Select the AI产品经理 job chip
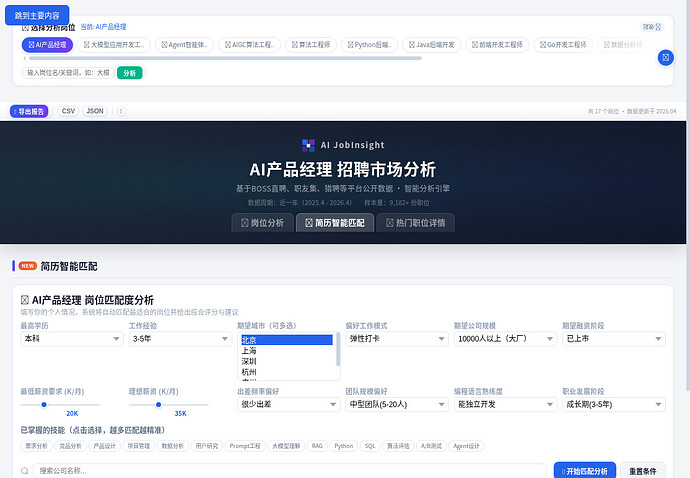Screen dimensions: 690x478 coord(47,45)
